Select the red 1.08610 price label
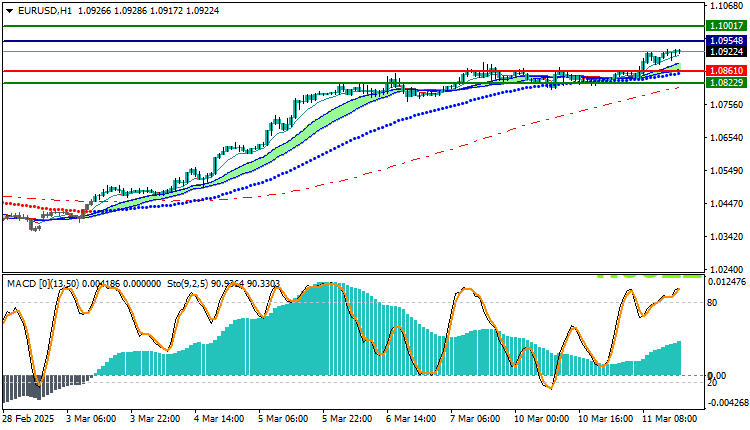750x430 pixels. tap(727, 71)
